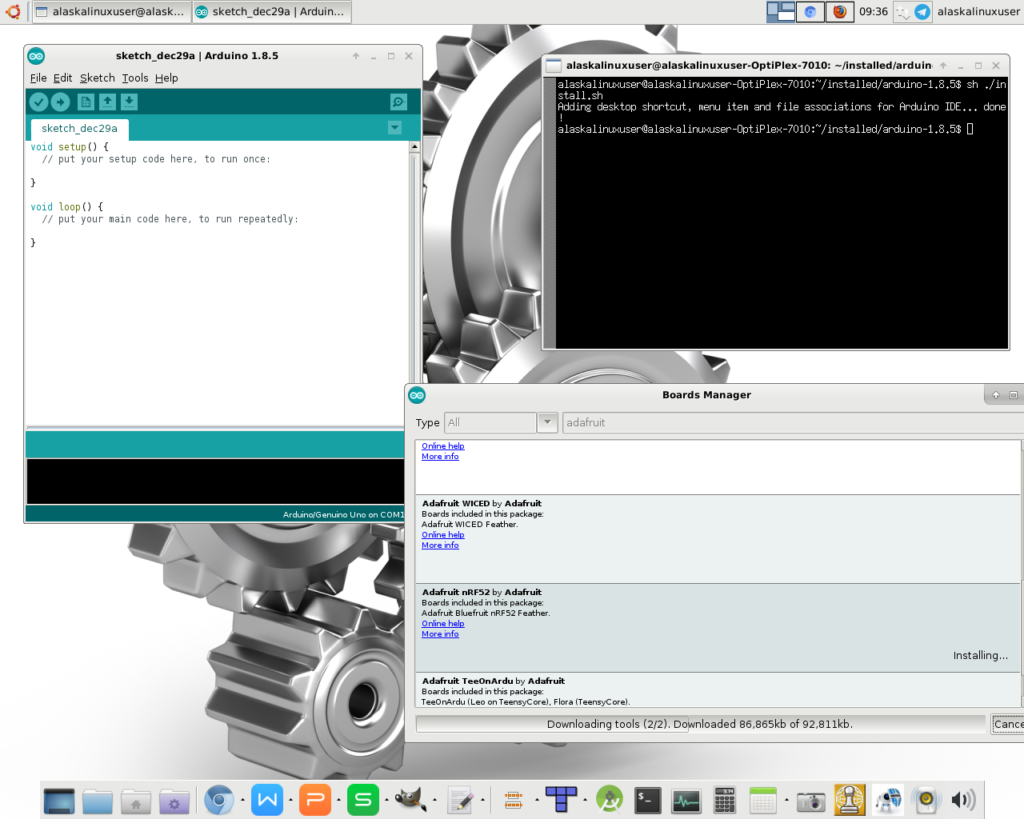Click the Telegram tray icon

point(921,12)
